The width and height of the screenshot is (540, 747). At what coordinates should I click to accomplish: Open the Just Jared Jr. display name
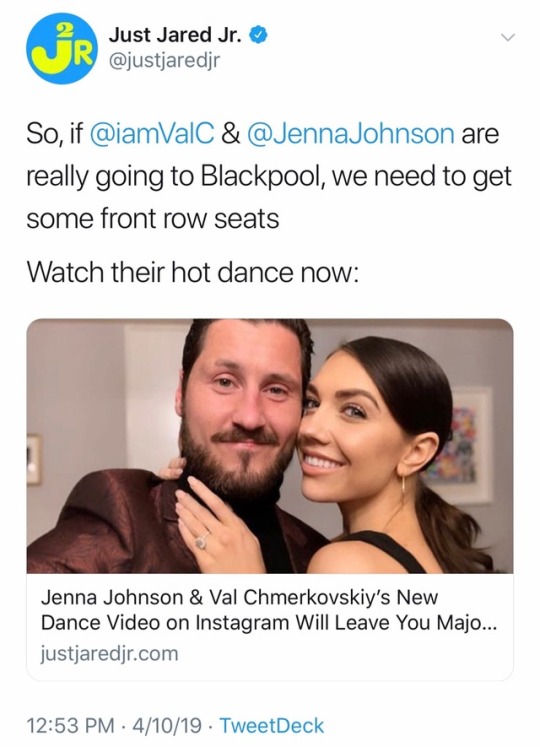176,36
